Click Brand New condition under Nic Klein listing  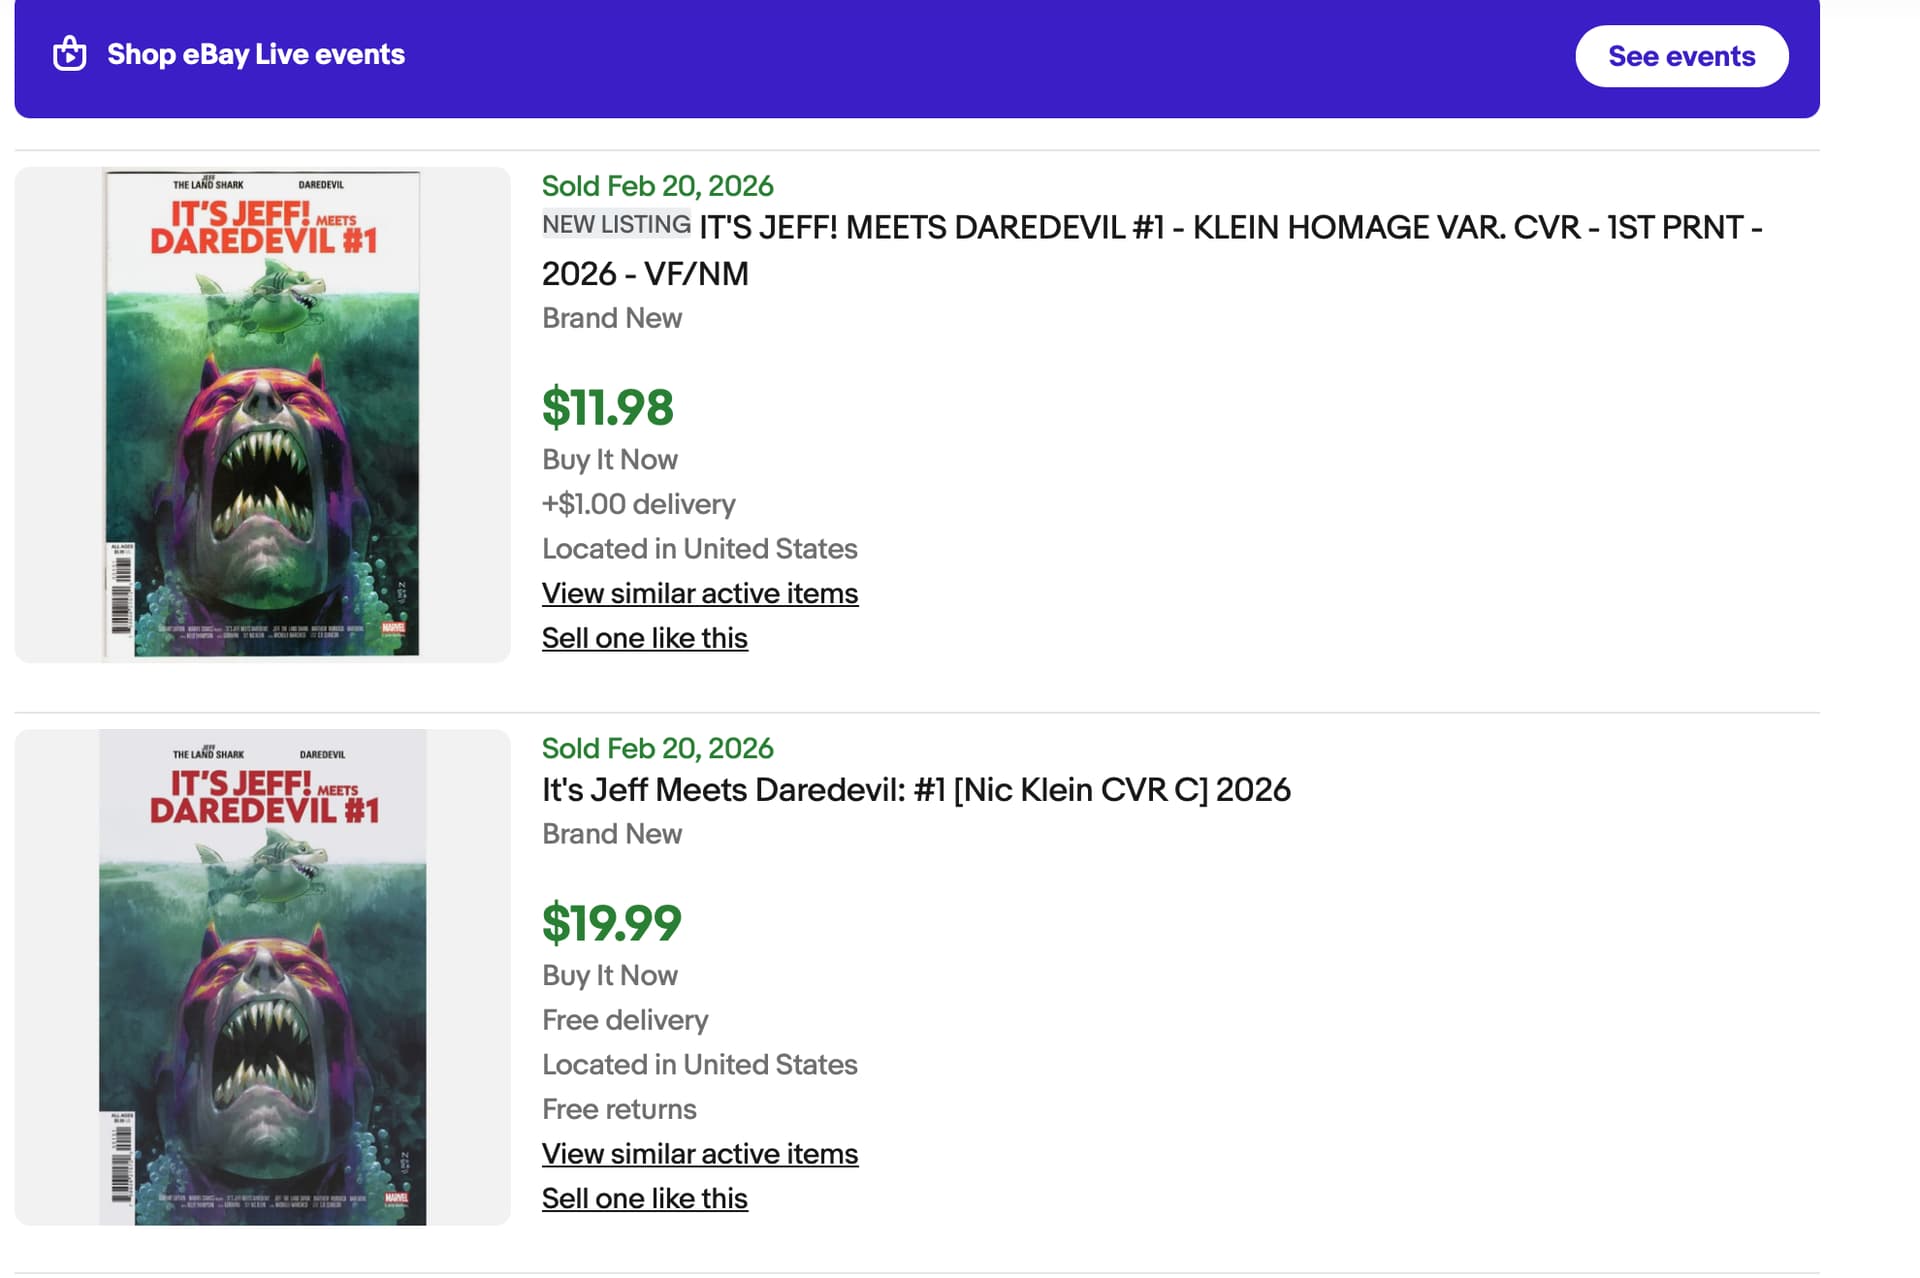pos(611,834)
